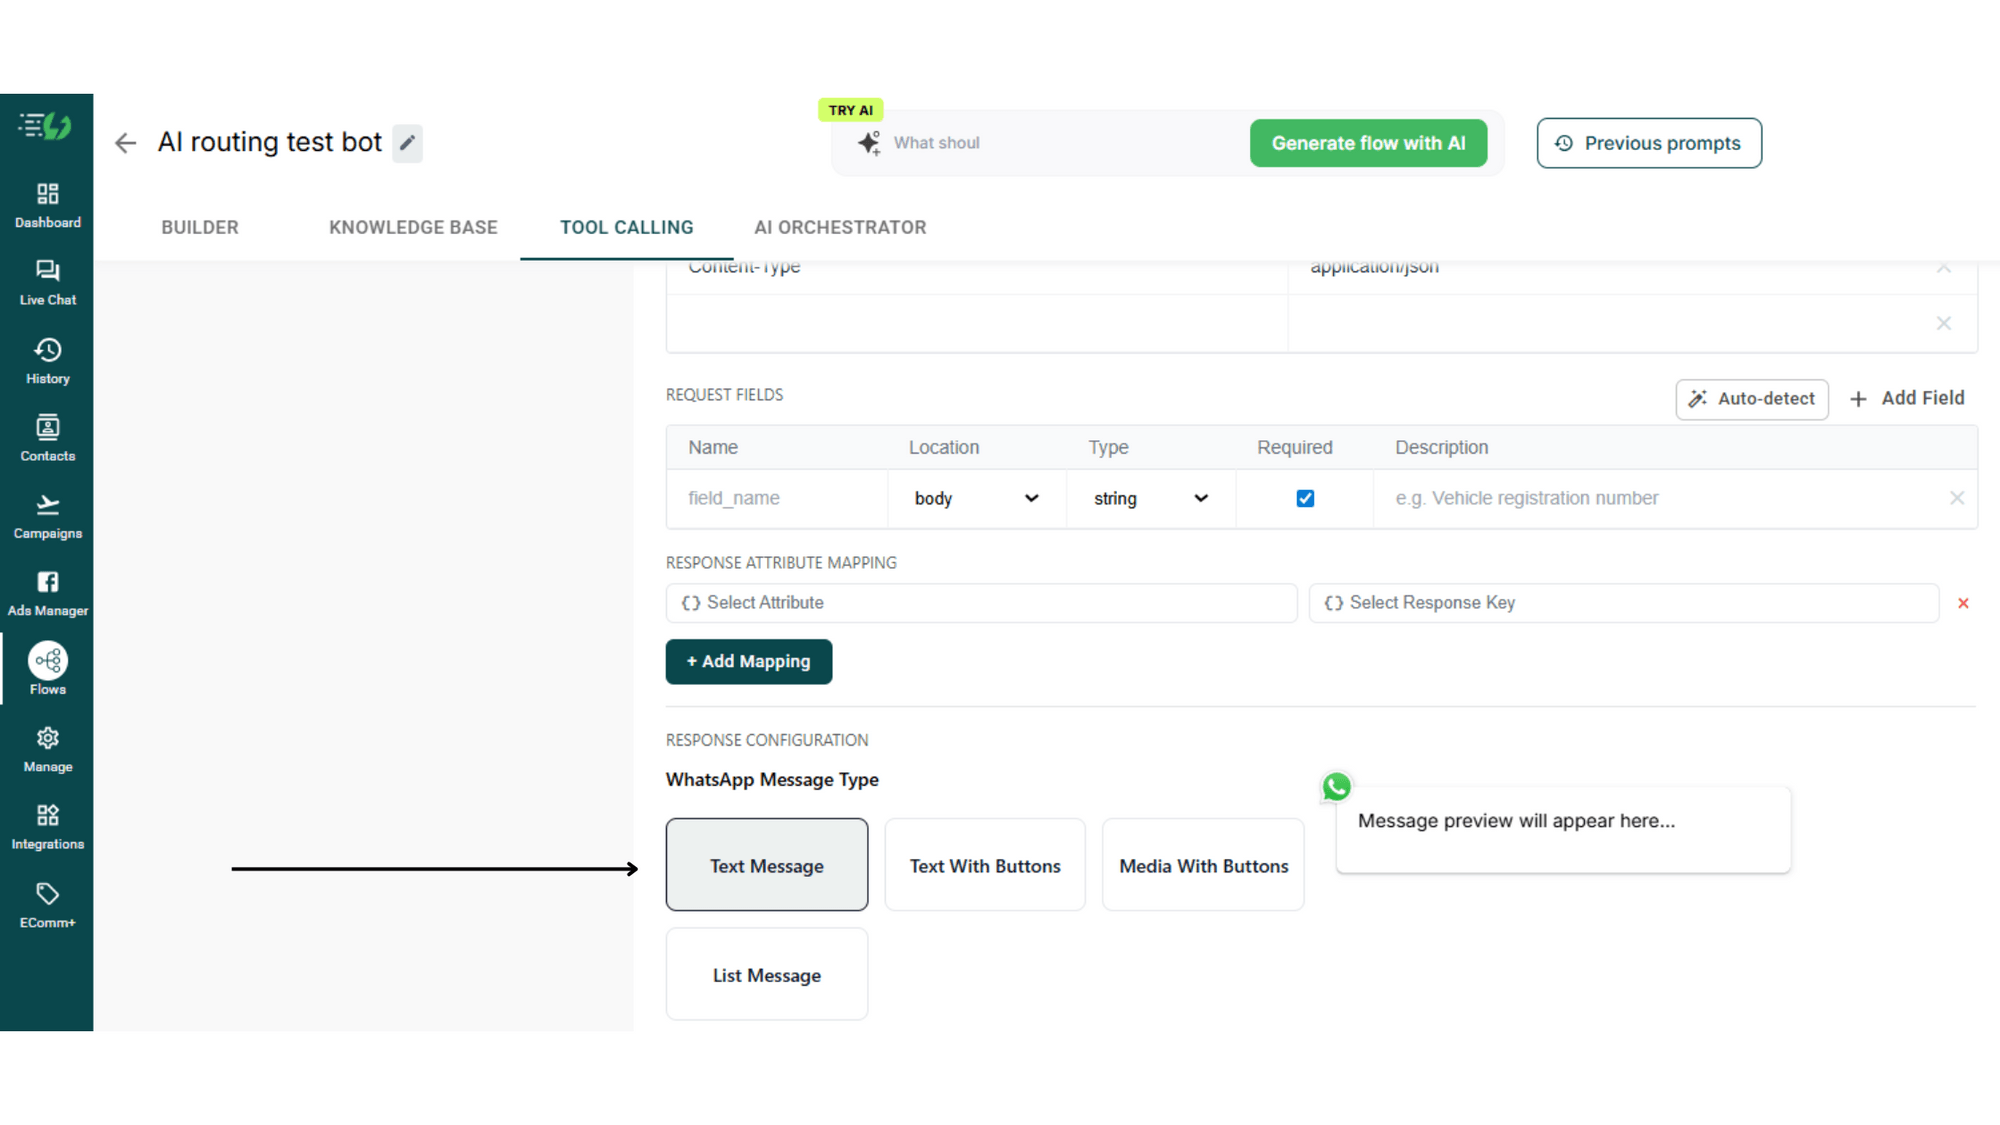Viewport: 2000px width, 1125px height.
Task: Select the Text With Buttons message type
Action: point(985,865)
